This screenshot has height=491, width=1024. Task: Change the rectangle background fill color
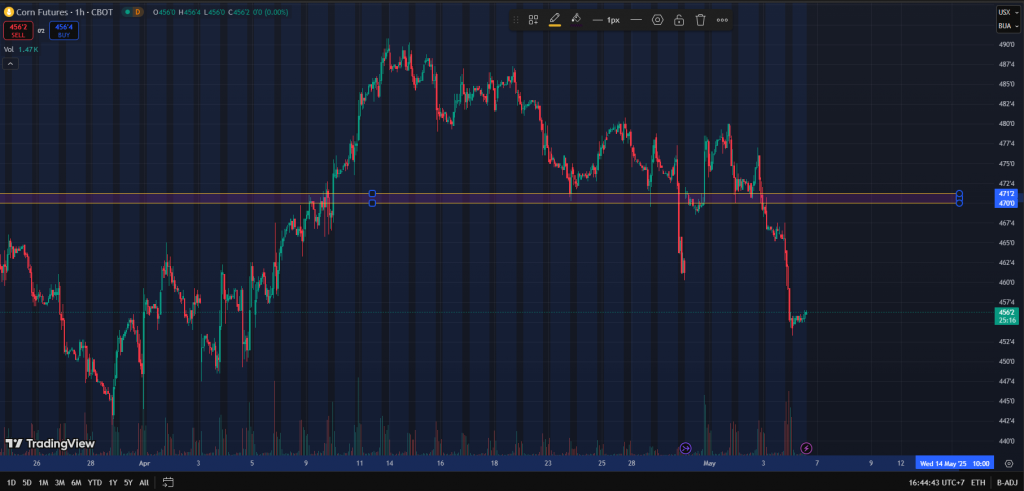(576, 20)
